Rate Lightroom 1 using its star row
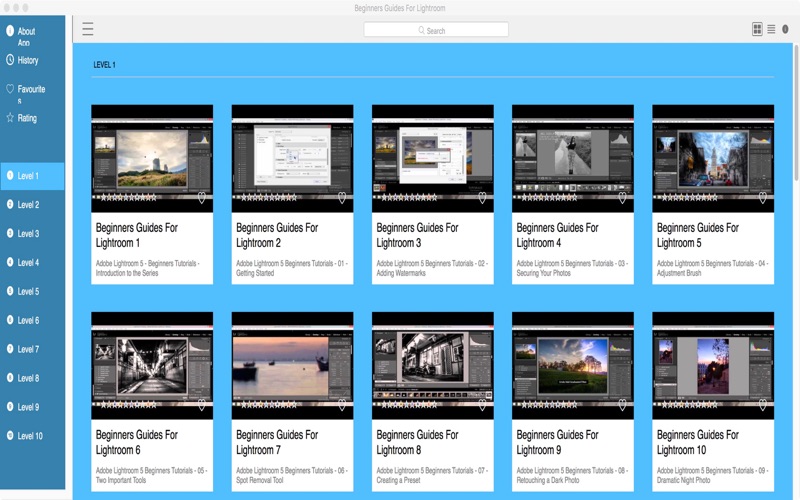Screen dimensions: 800x500 pos(129,197)
